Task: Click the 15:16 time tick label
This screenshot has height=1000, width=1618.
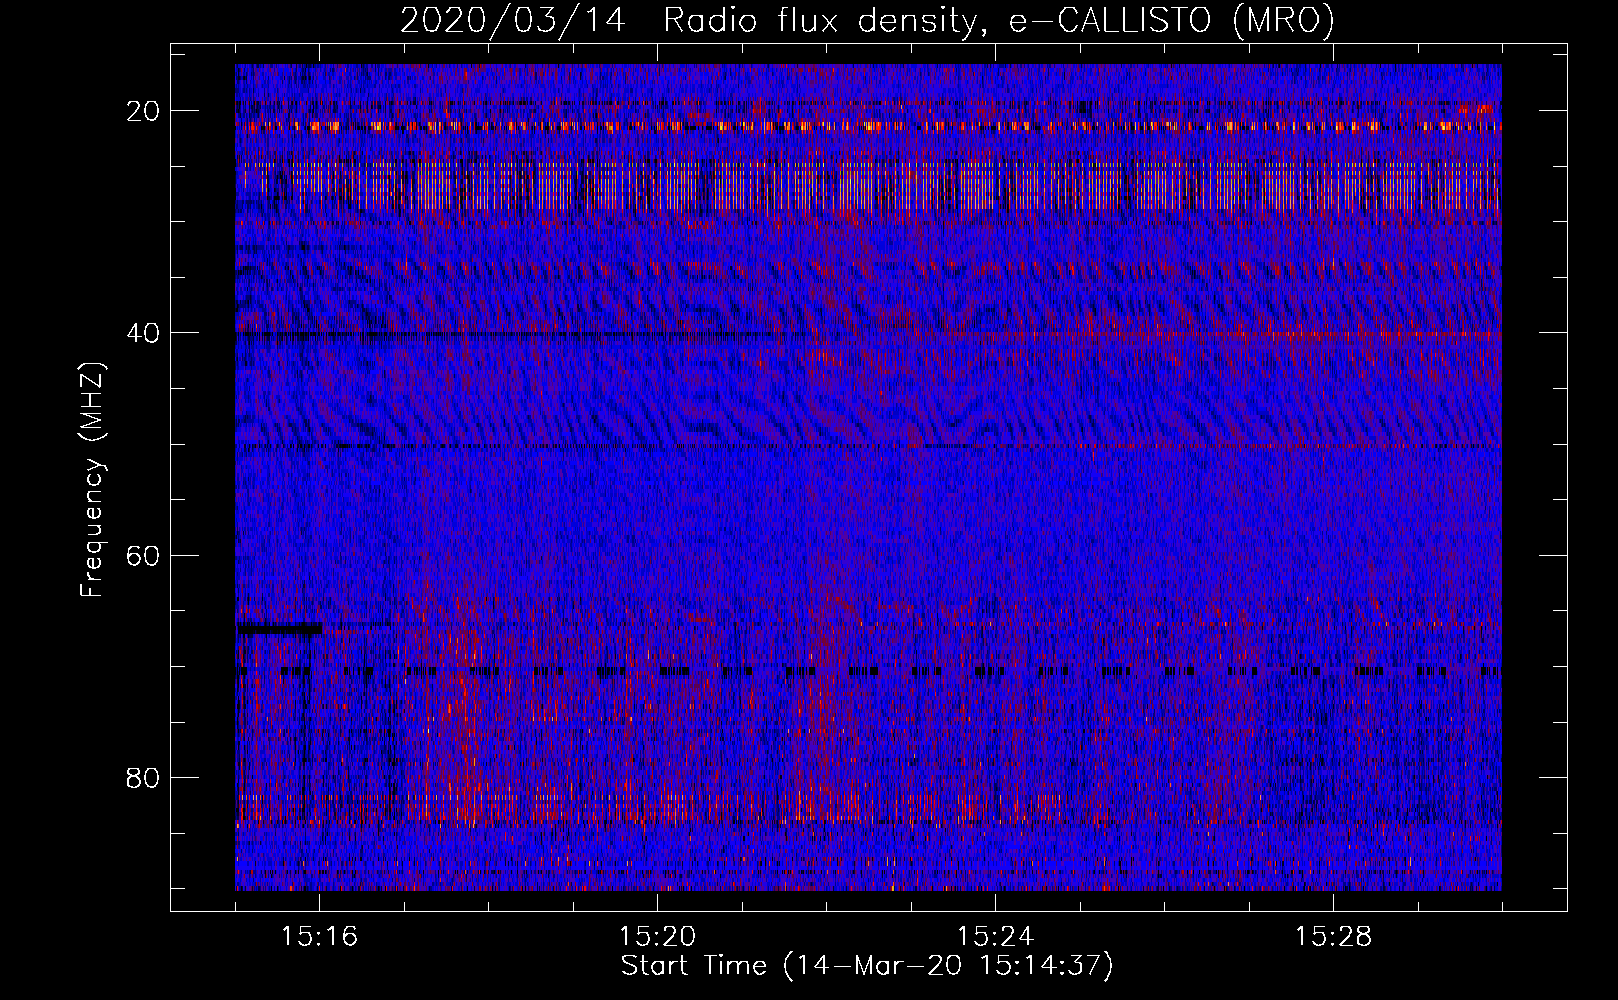Action: pyautogui.click(x=320, y=937)
